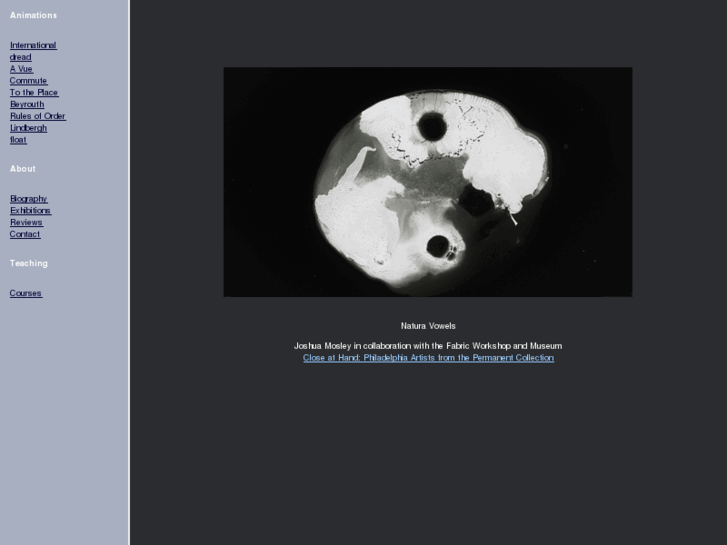Click the About sidebar heading
Image resolution: width=727 pixels, height=545 pixels.
point(23,169)
